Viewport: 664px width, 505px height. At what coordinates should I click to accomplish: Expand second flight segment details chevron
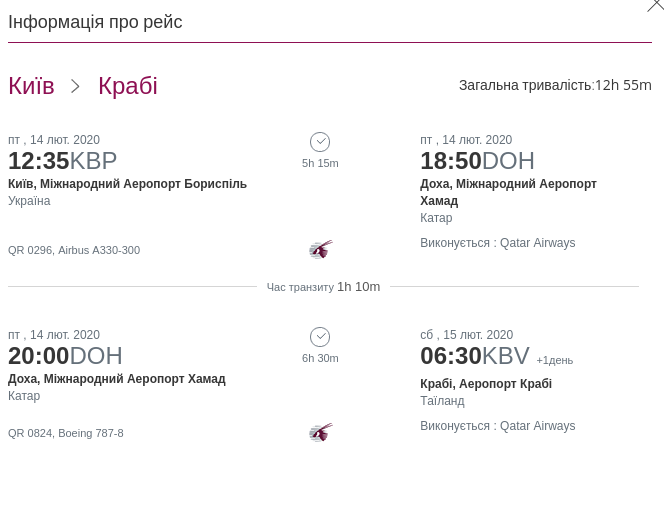click(320, 337)
